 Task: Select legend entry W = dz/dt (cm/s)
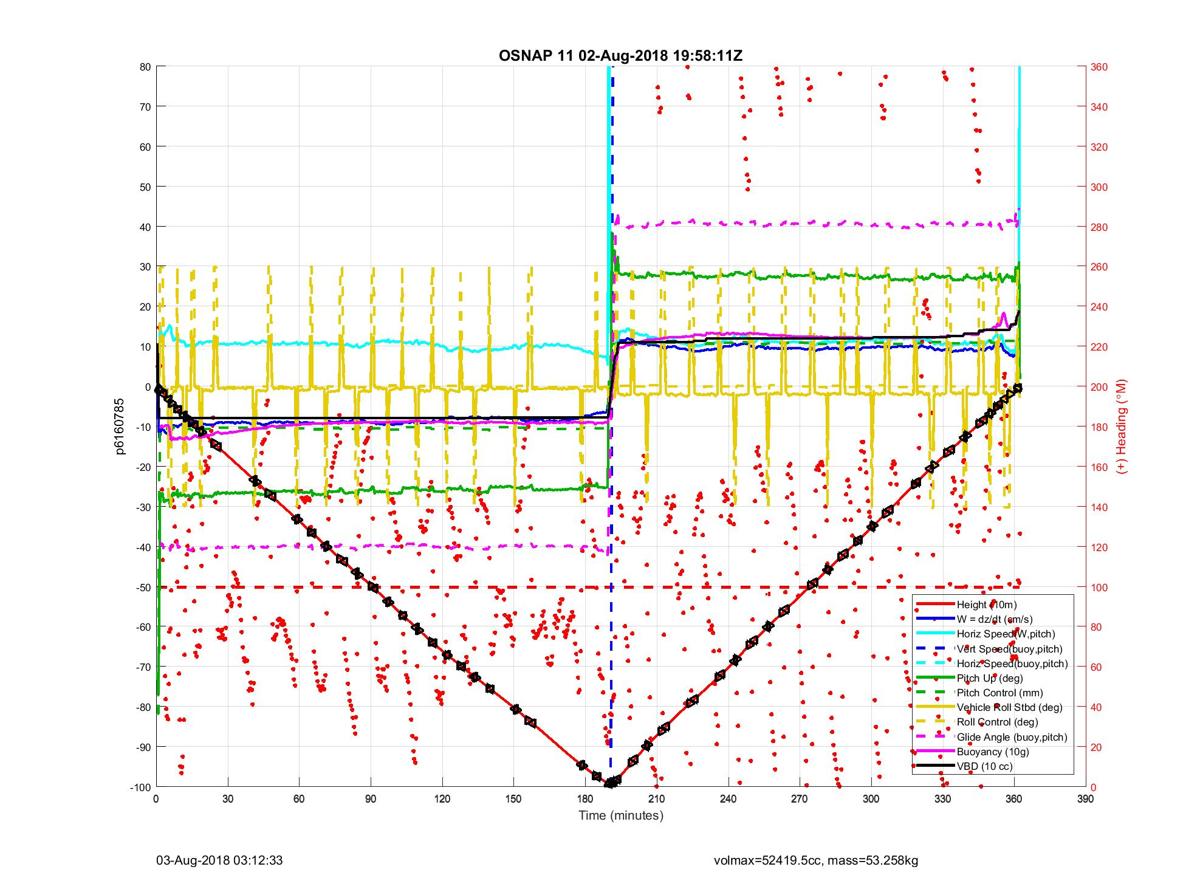click(x=997, y=620)
